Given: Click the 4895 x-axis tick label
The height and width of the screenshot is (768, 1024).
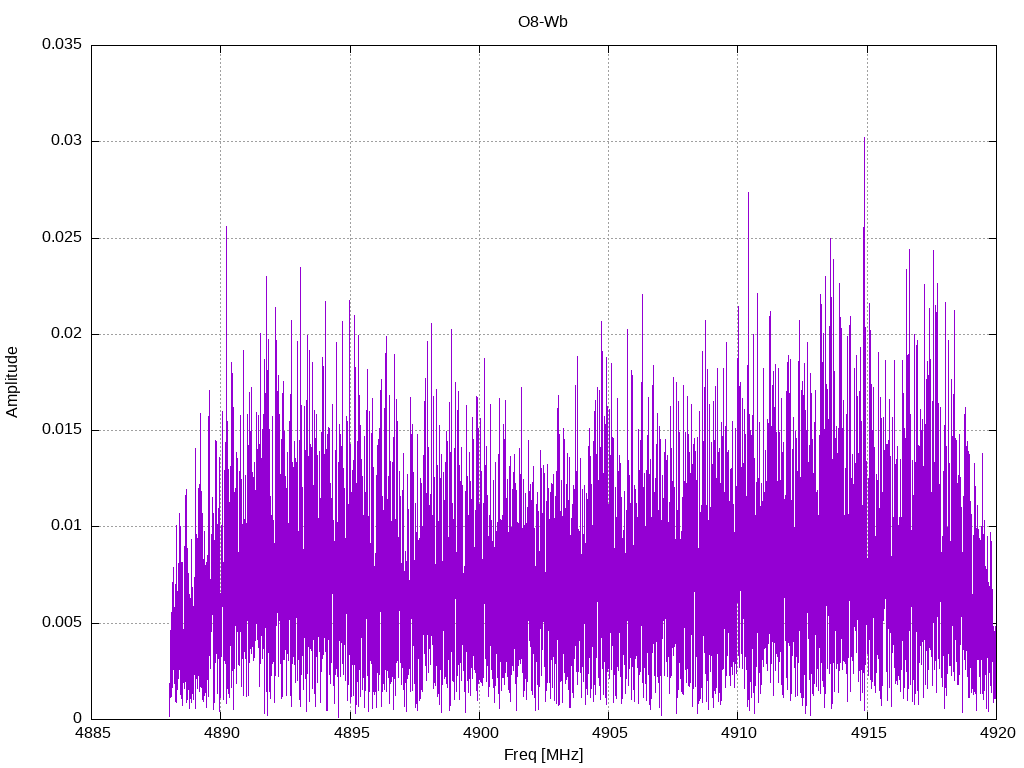Looking at the screenshot, I should [350, 733].
